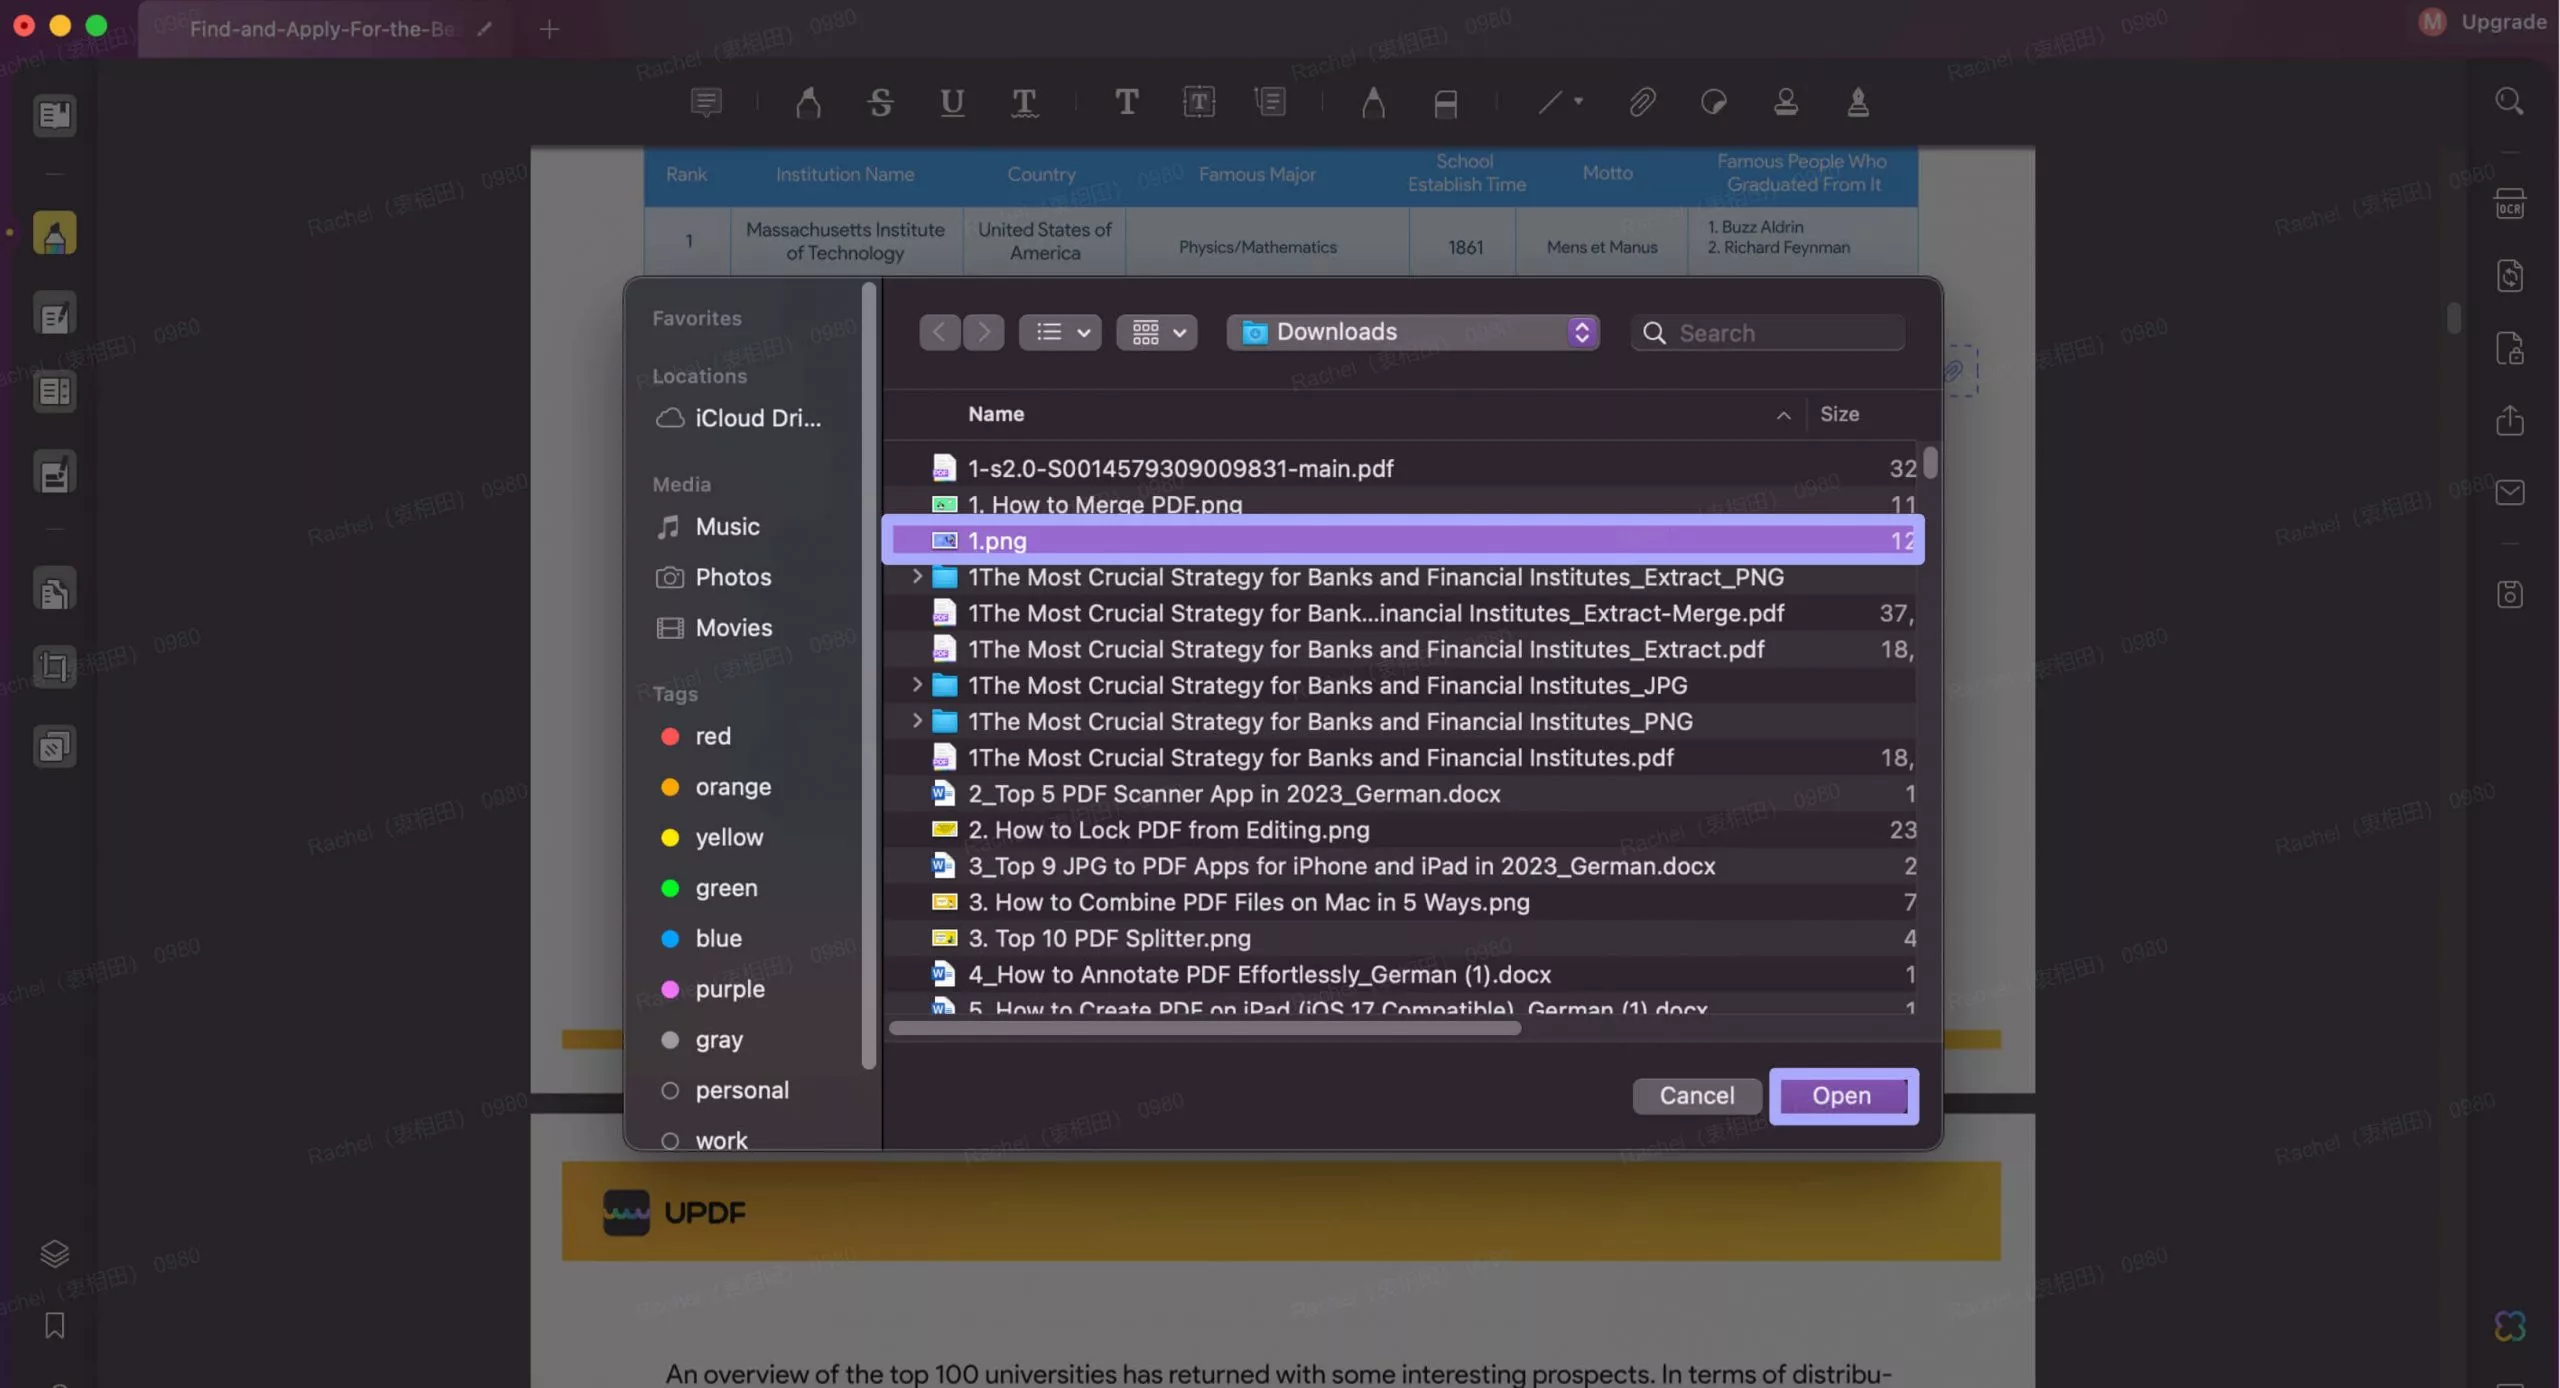
Task: Click the save icon in right sidebar
Action: click(x=2509, y=594)
